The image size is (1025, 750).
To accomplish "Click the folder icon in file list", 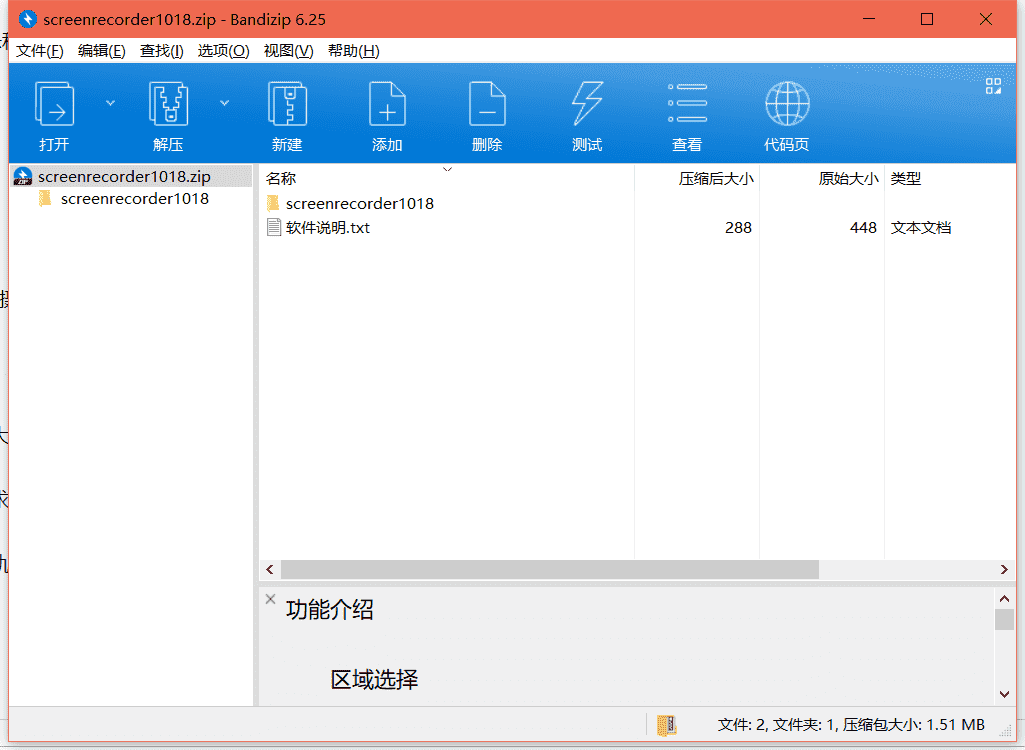I will pos(273,203).
